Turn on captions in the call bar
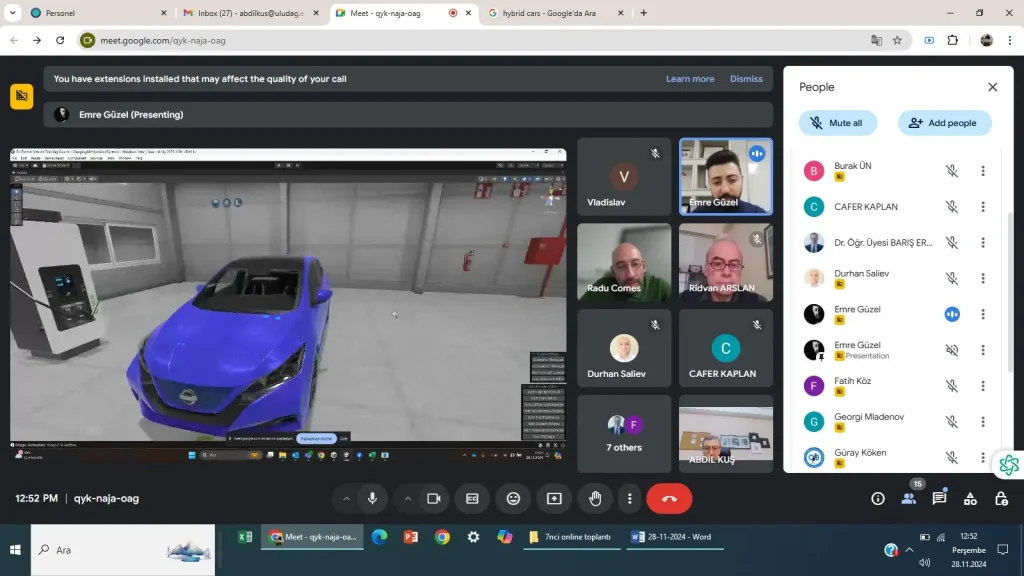Image resolution: width=1024 pixels, height=576 pixels. [x=472, y=498]
